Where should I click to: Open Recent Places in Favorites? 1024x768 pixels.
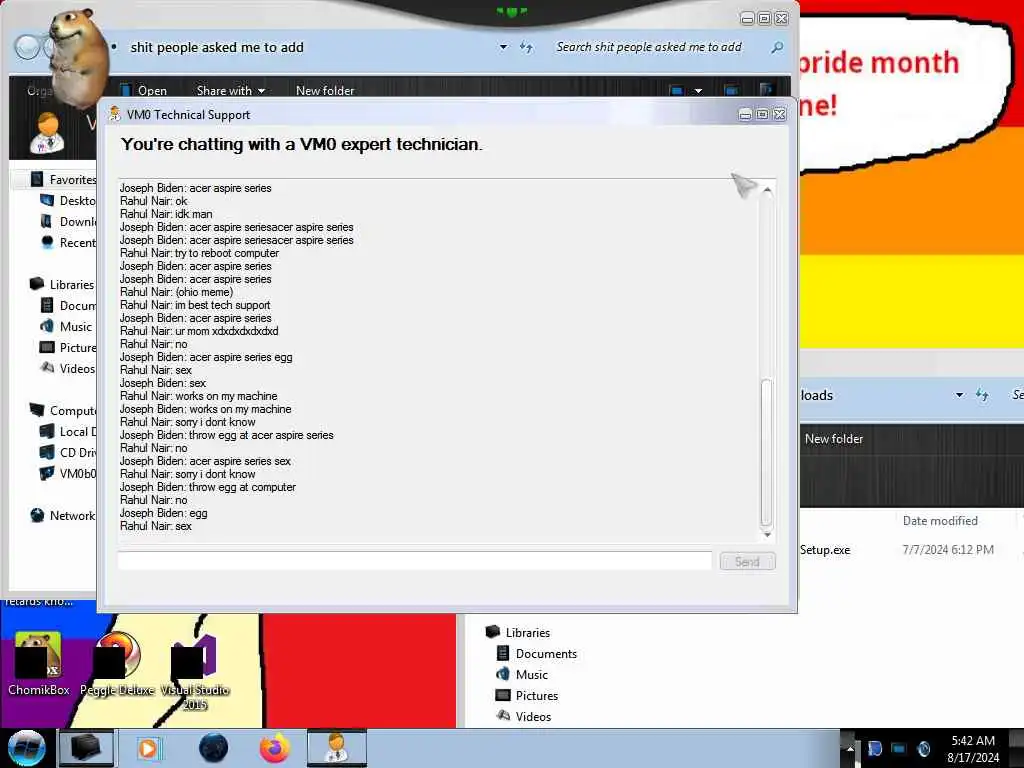68,242
